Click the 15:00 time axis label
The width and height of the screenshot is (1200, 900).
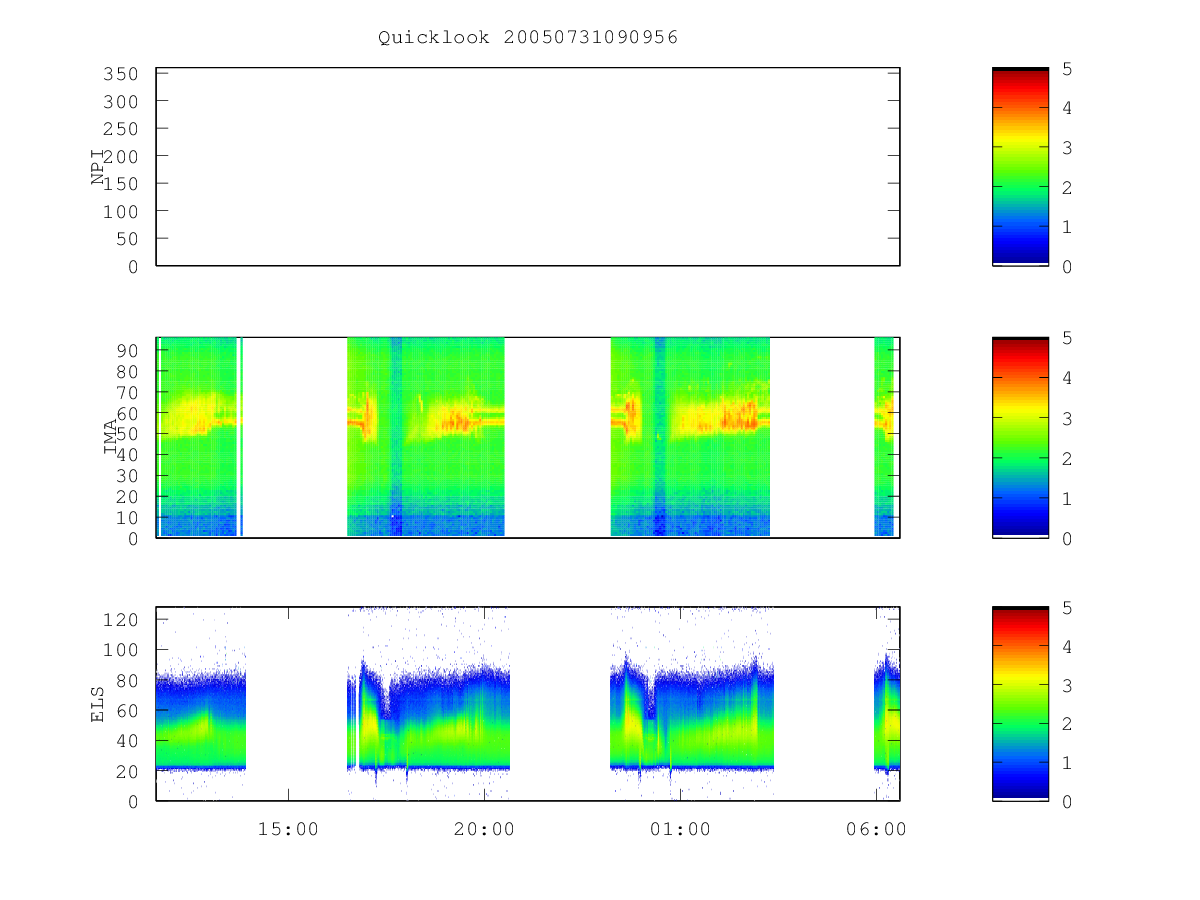288,829
